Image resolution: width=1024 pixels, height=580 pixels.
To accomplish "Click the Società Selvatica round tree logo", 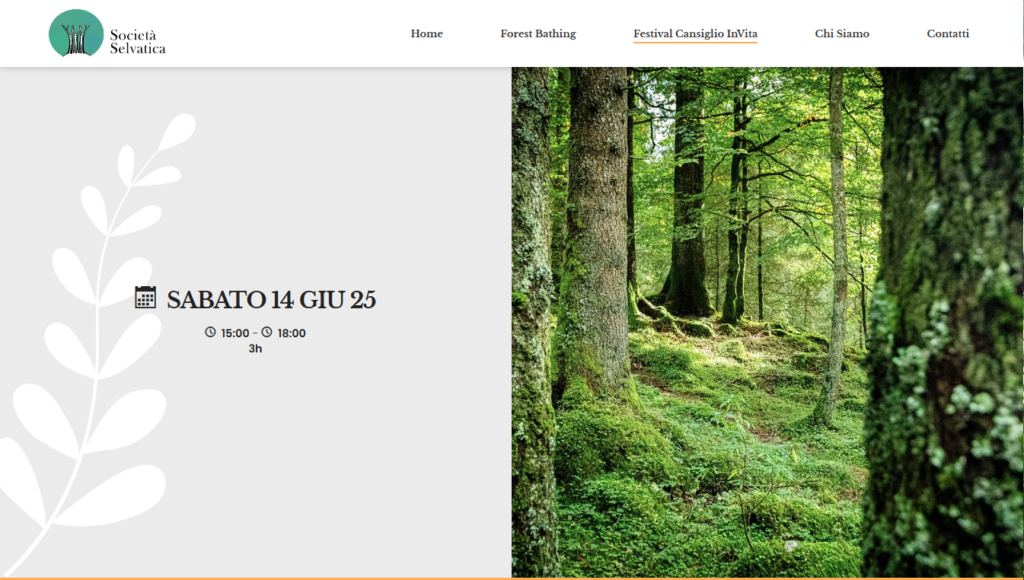I will (76, 33).
